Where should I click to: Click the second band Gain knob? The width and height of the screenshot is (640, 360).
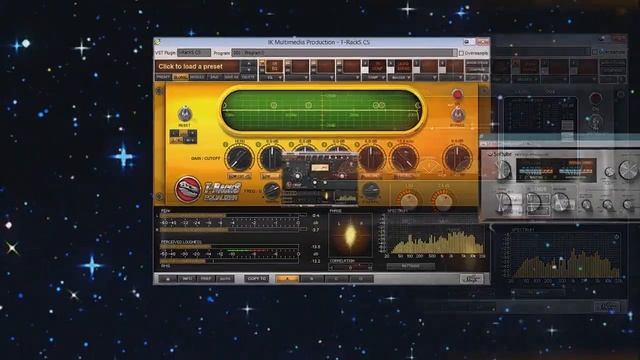tap(272, 158)
